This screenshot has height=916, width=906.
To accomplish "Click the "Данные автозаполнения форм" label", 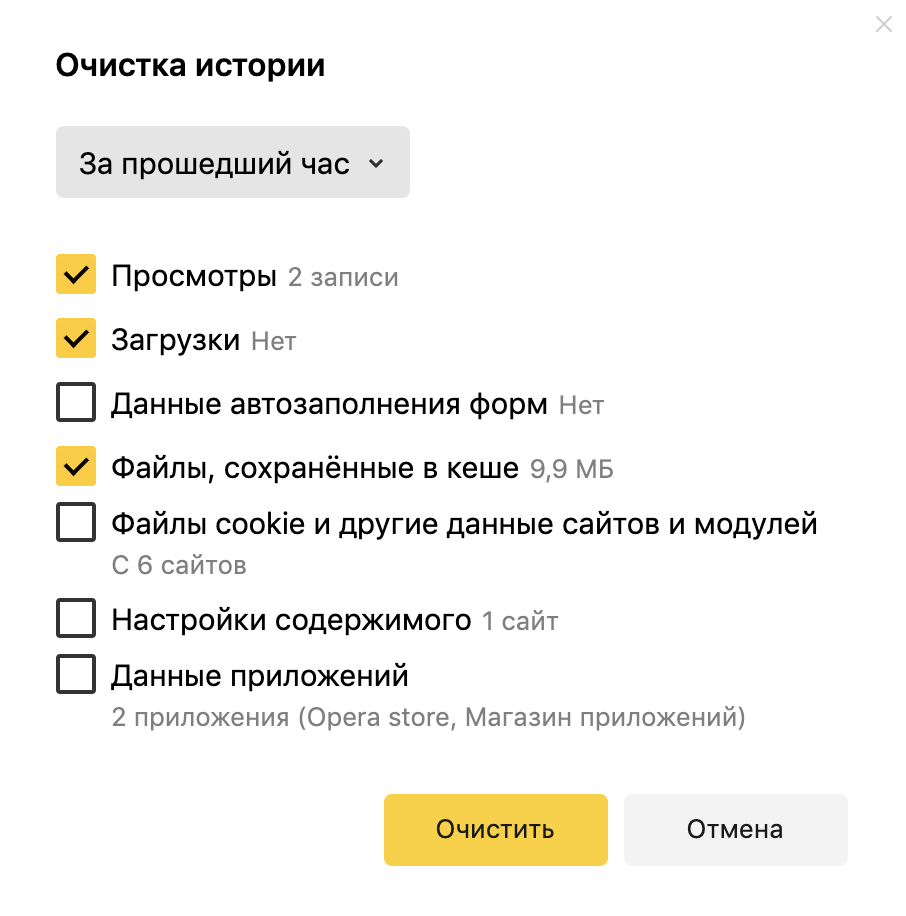I will pos(329,404).
